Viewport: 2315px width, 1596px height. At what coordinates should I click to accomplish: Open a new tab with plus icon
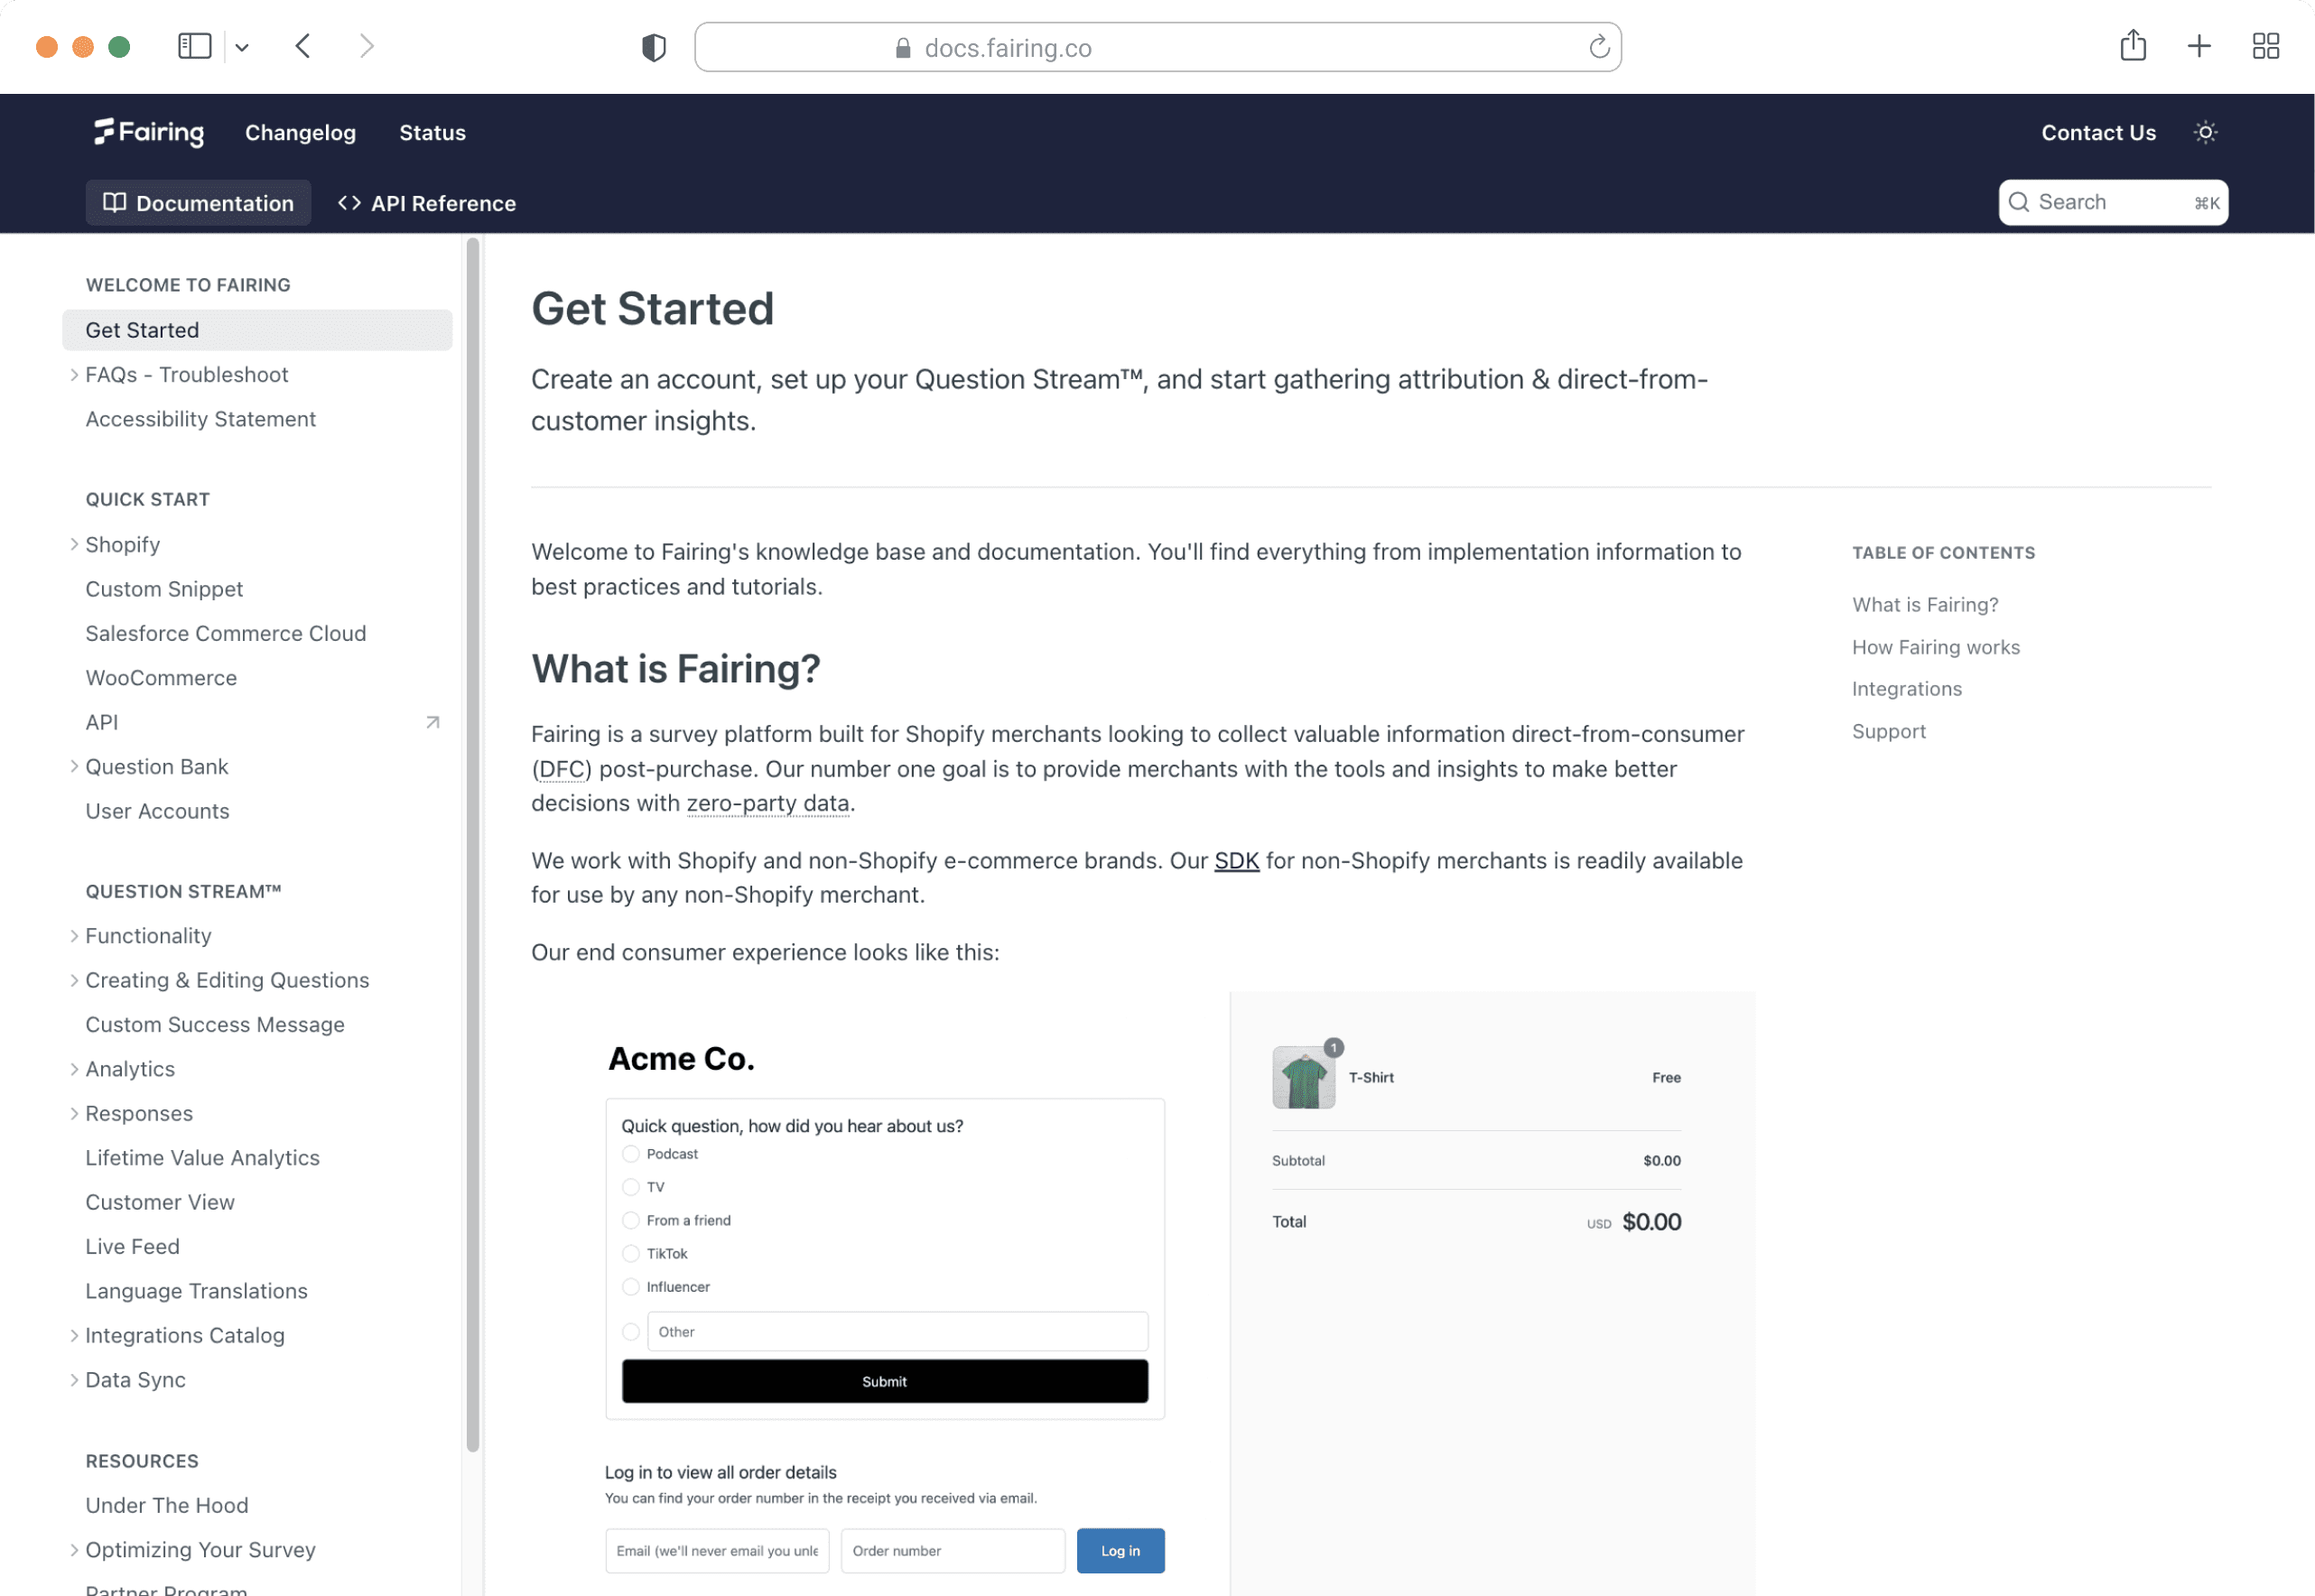coord(2198,46)
